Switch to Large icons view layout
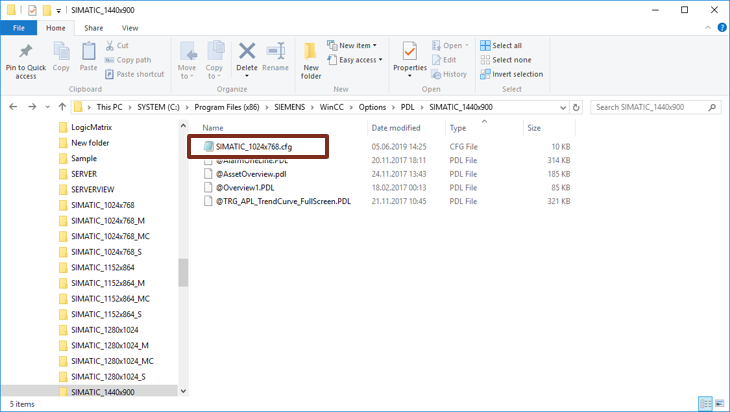The height and width of the screenshot is (412, 730). [720, 404]
